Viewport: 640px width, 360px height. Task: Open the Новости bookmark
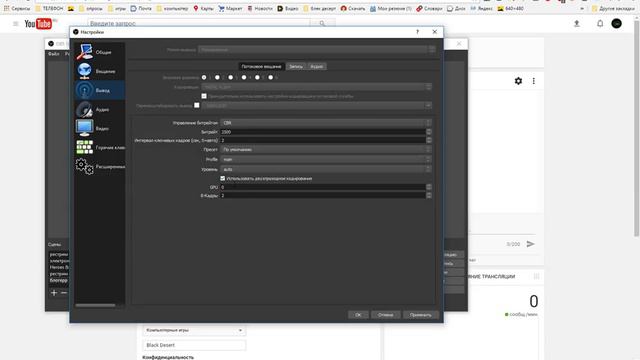click(x=260, y=8)
